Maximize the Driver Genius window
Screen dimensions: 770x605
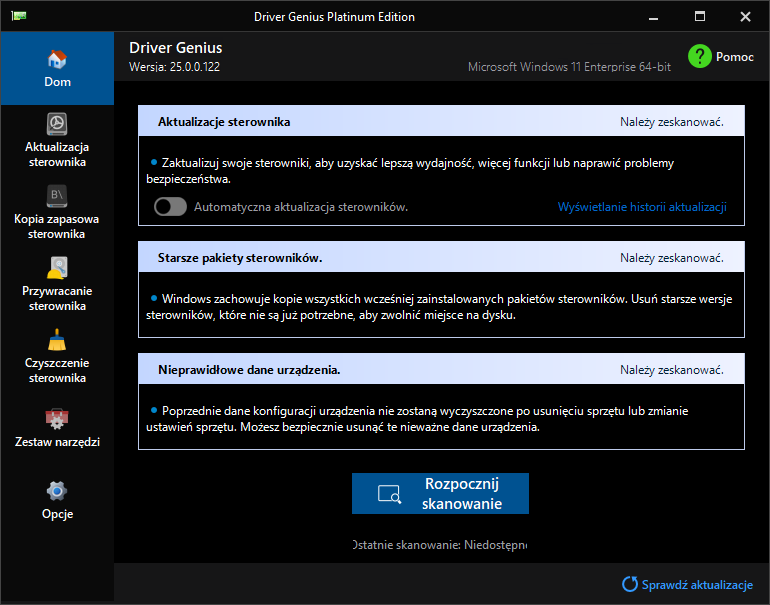pos(700,17)
